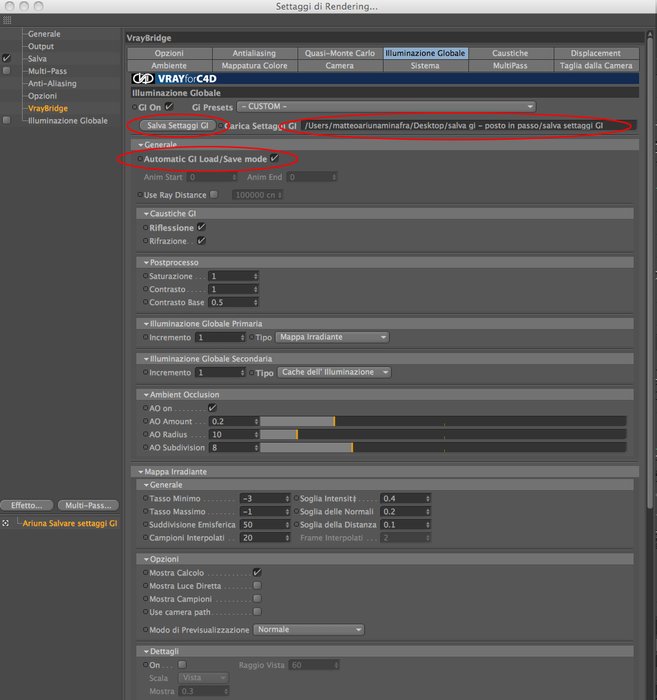Viewport: 657px width, 700px height.
Task: Collapse the Postprocesso section
Action: click(x=146, y=262)
